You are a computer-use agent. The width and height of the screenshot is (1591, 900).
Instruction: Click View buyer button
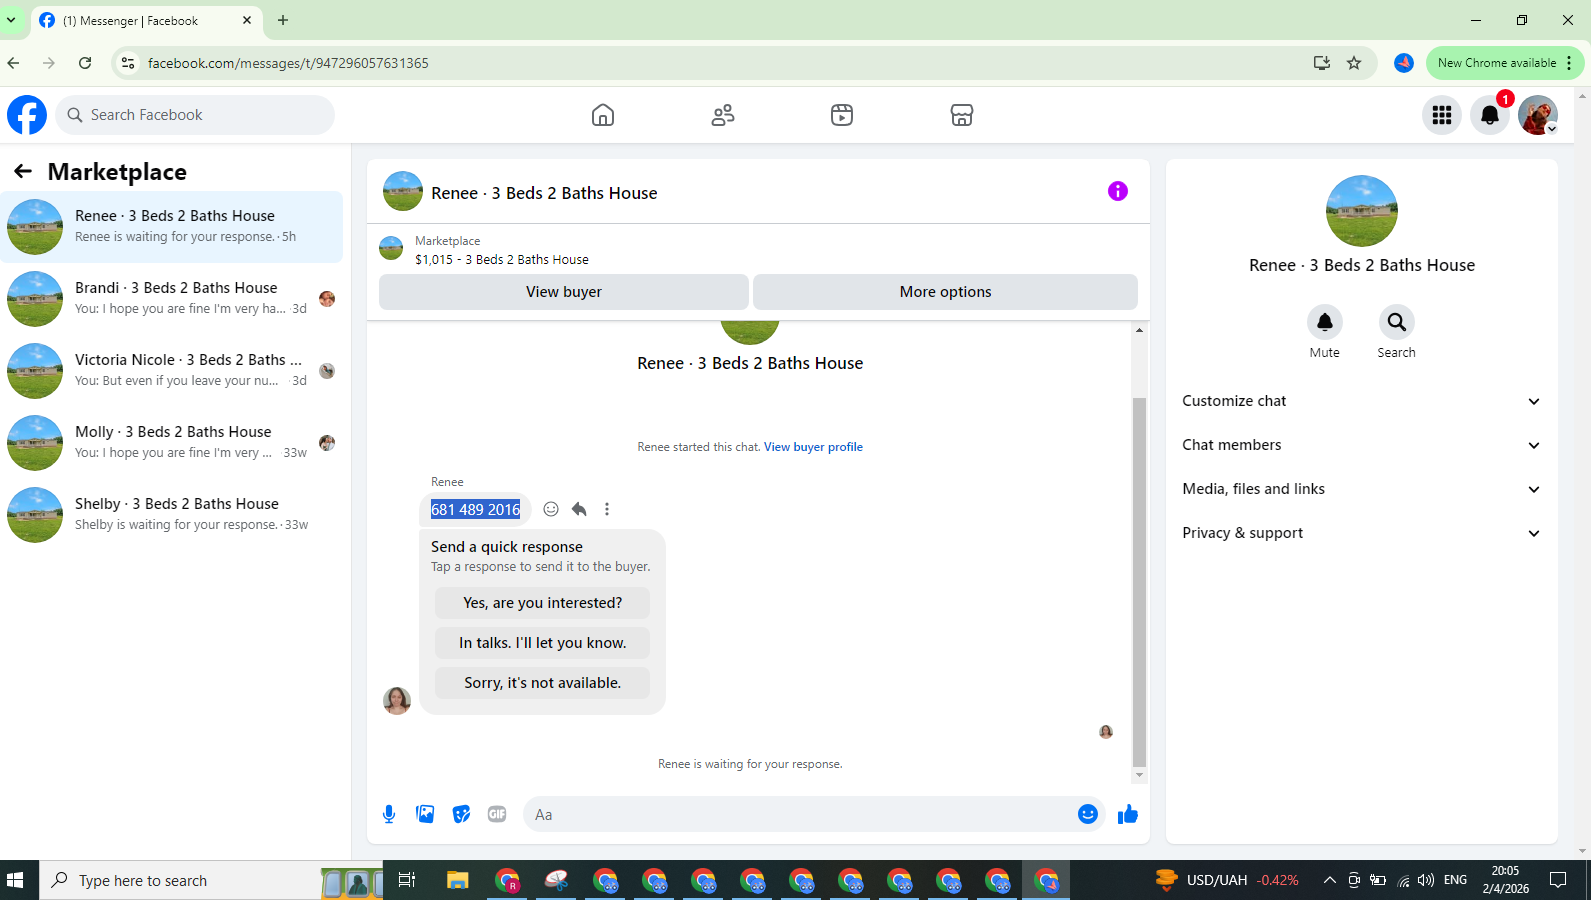click(x=564, y=292)
